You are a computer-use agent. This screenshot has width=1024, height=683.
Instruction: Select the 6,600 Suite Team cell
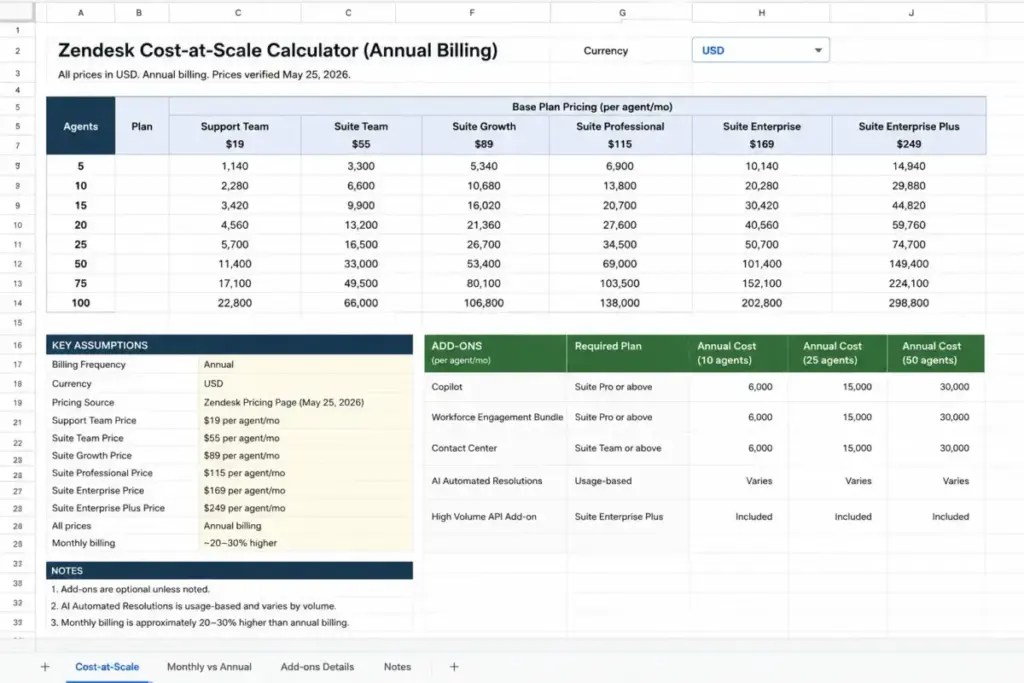tap(360, 185)
